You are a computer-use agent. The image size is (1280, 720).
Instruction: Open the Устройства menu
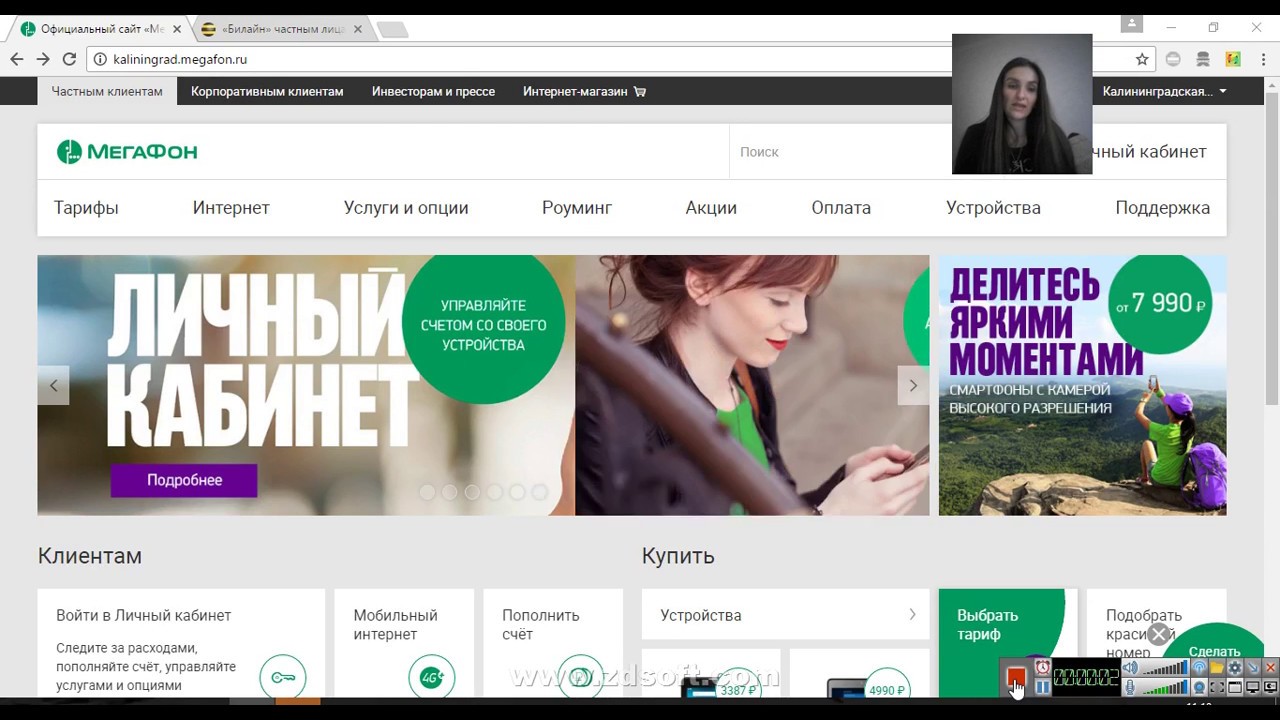(x=993, y=208)
